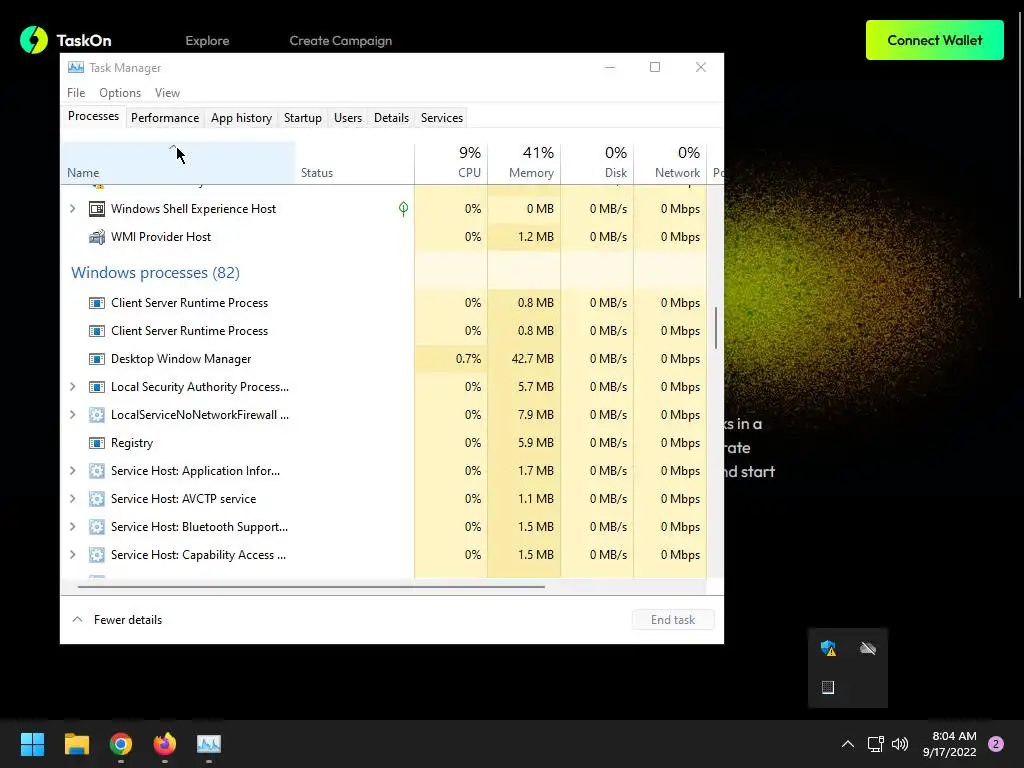Open File Explorer from the taskbar

coord(76,744)
